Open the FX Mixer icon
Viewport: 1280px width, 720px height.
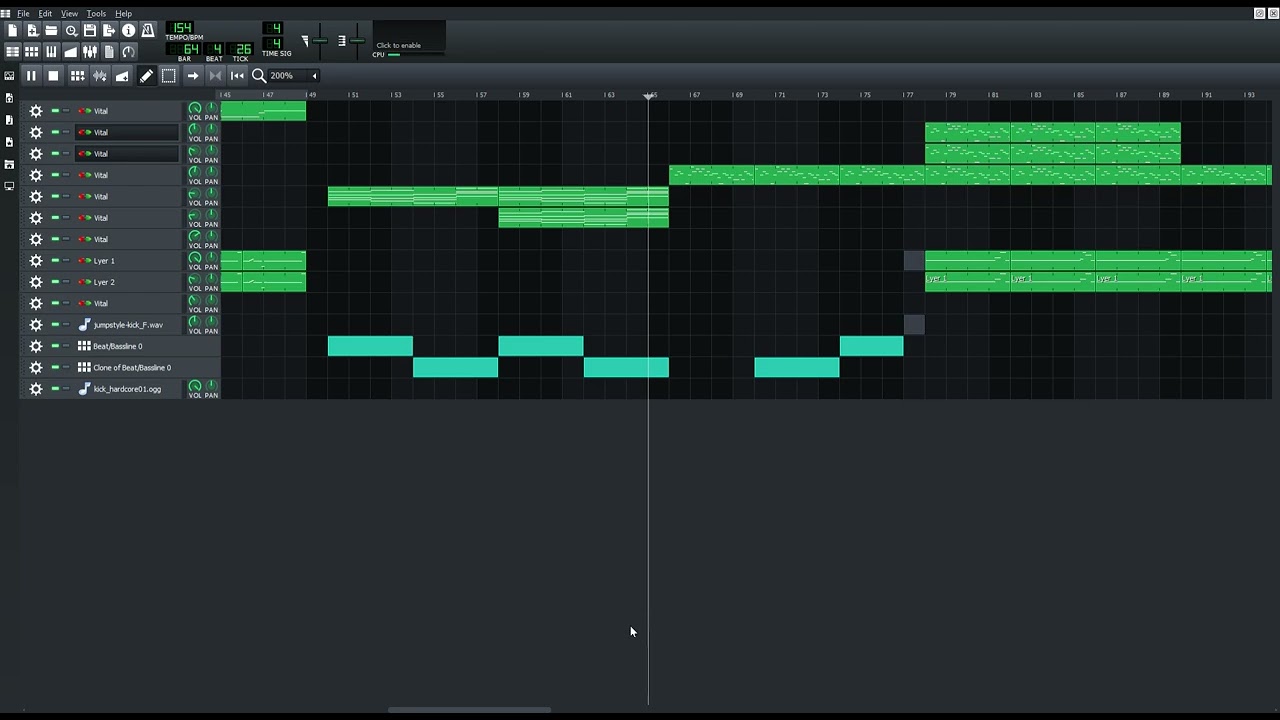[x=90, y=51]
